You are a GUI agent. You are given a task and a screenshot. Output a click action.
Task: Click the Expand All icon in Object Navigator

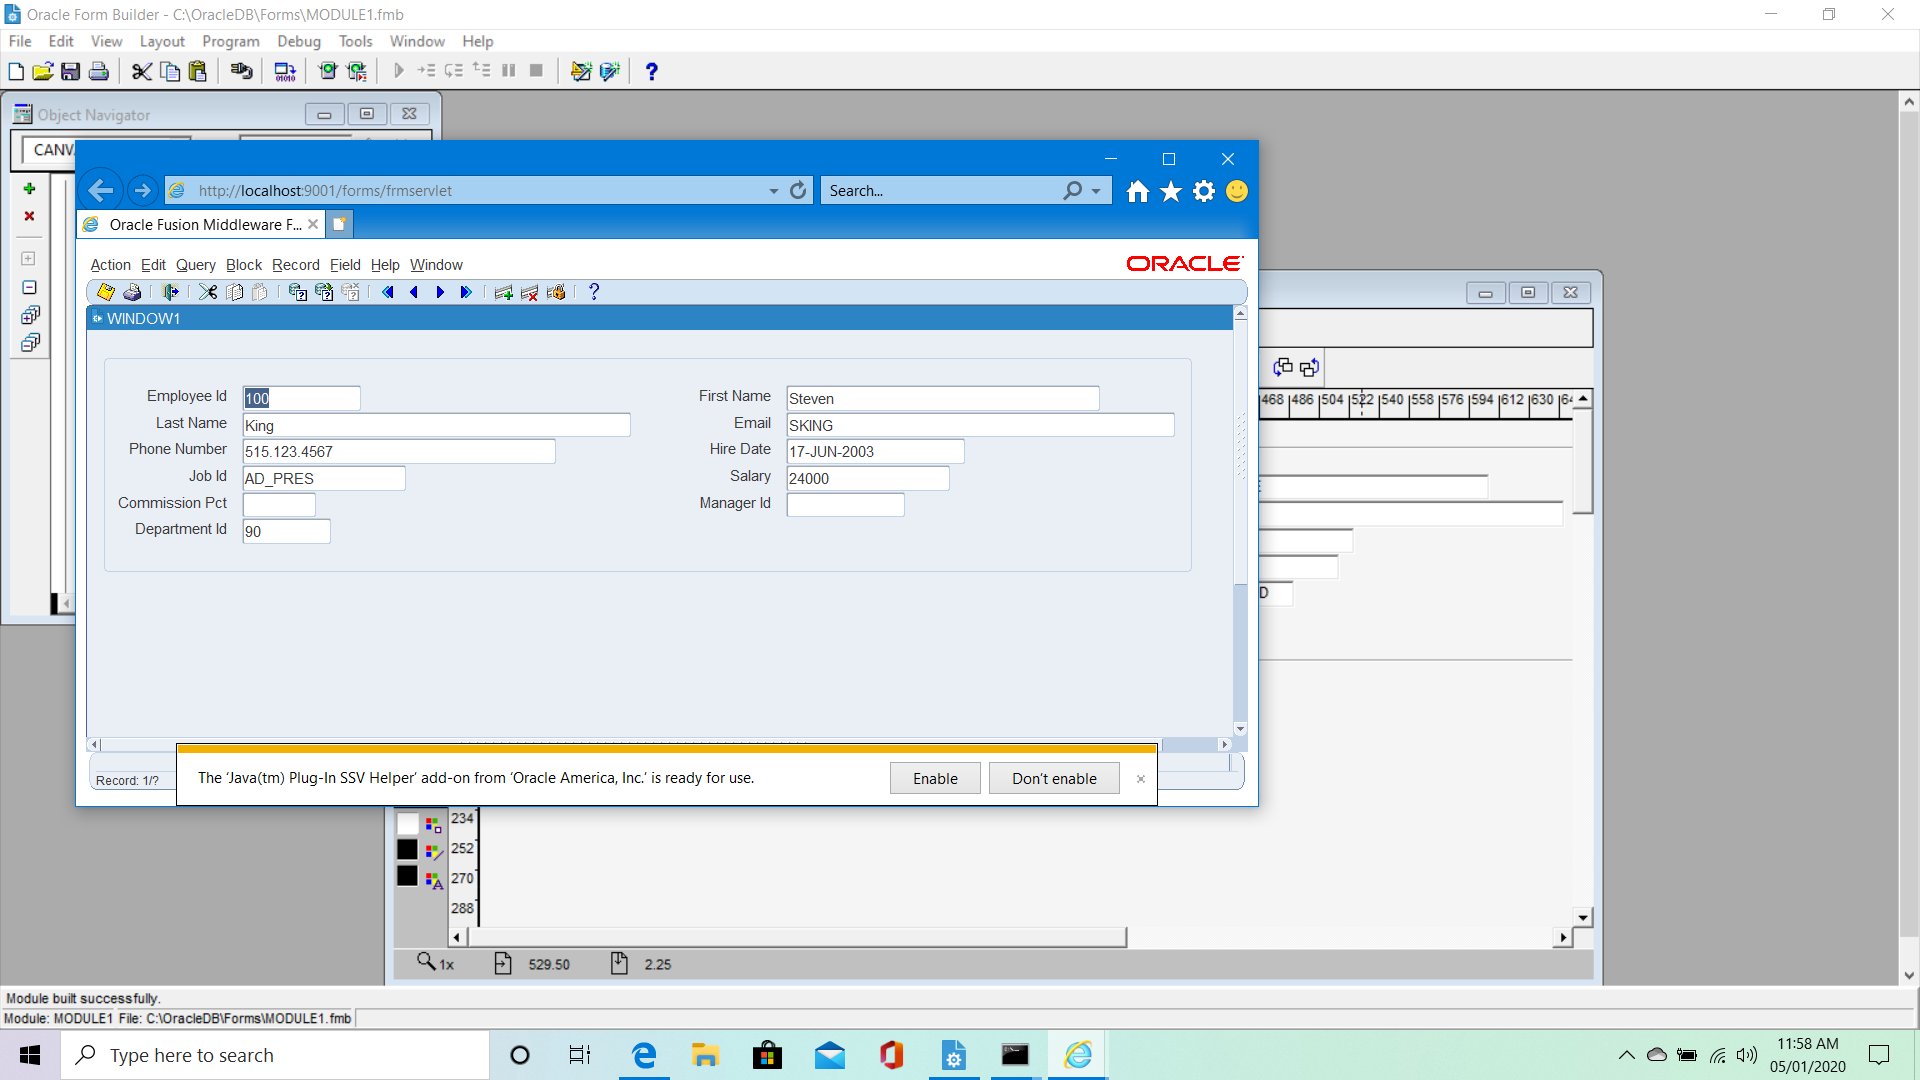tap(30, 315)
